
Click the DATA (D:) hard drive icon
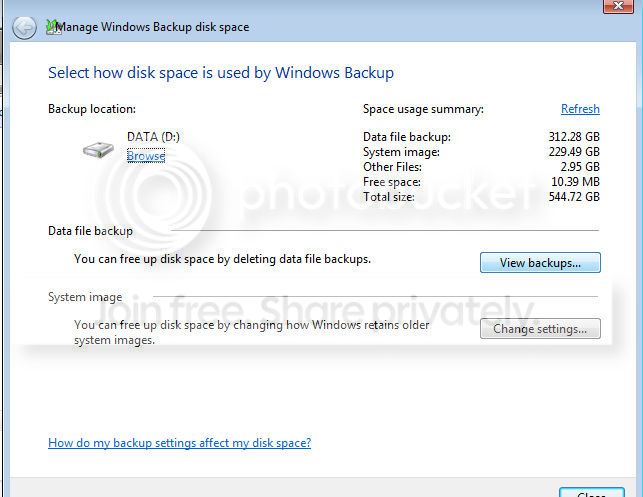pos(98,150)
